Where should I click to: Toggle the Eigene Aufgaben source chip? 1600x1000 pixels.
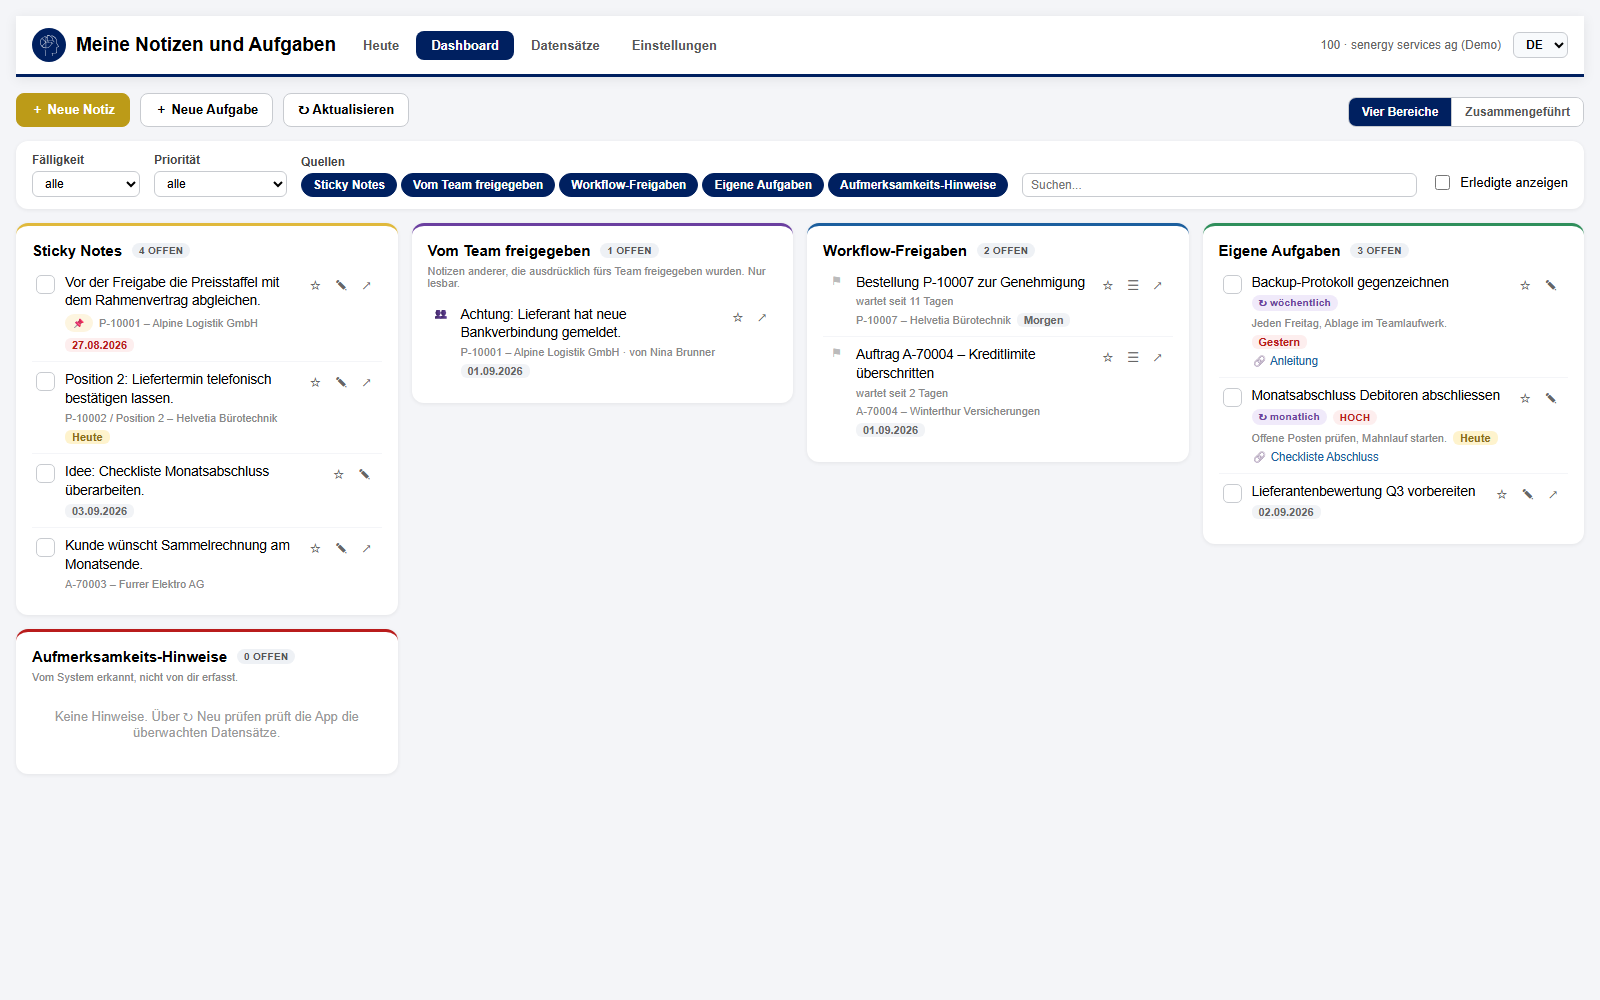point(763,185)
